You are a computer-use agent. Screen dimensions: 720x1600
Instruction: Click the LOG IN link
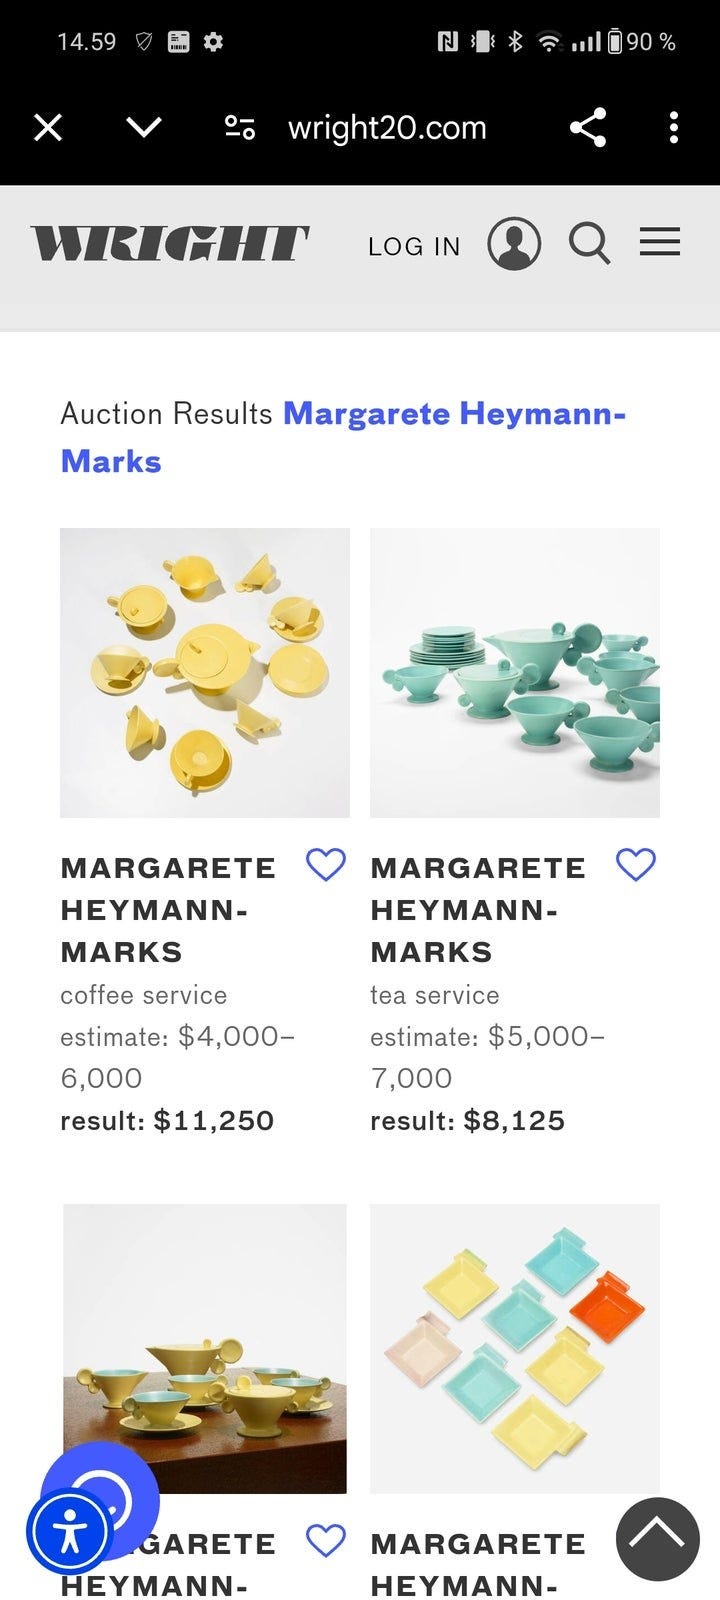(414, 246)
